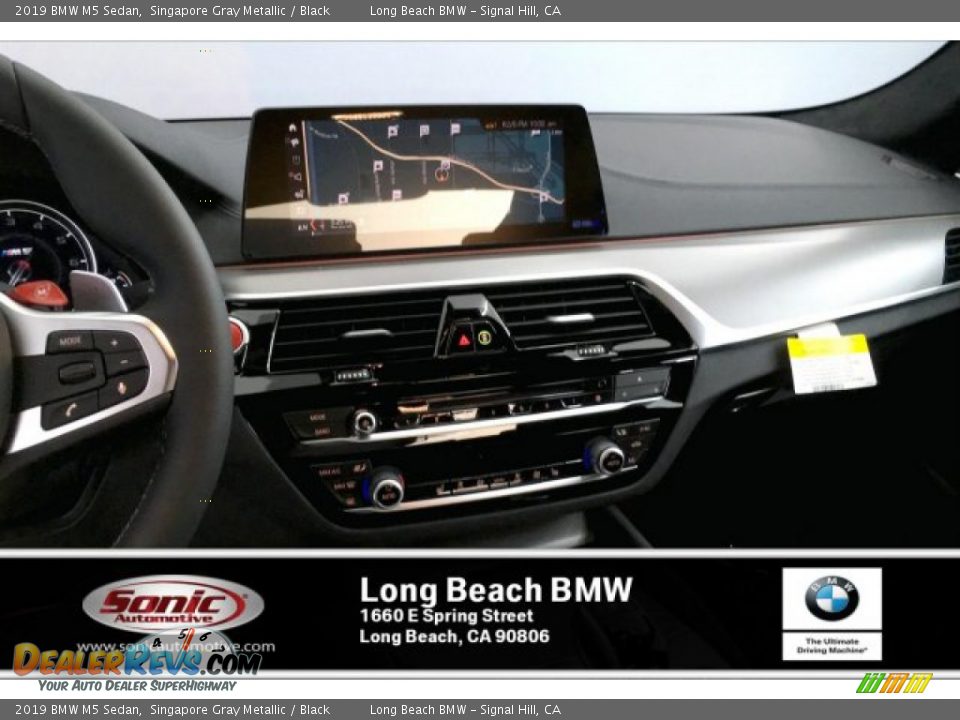
Task: Click the Long Beach BMW dealership title
Action: [496, 590]
